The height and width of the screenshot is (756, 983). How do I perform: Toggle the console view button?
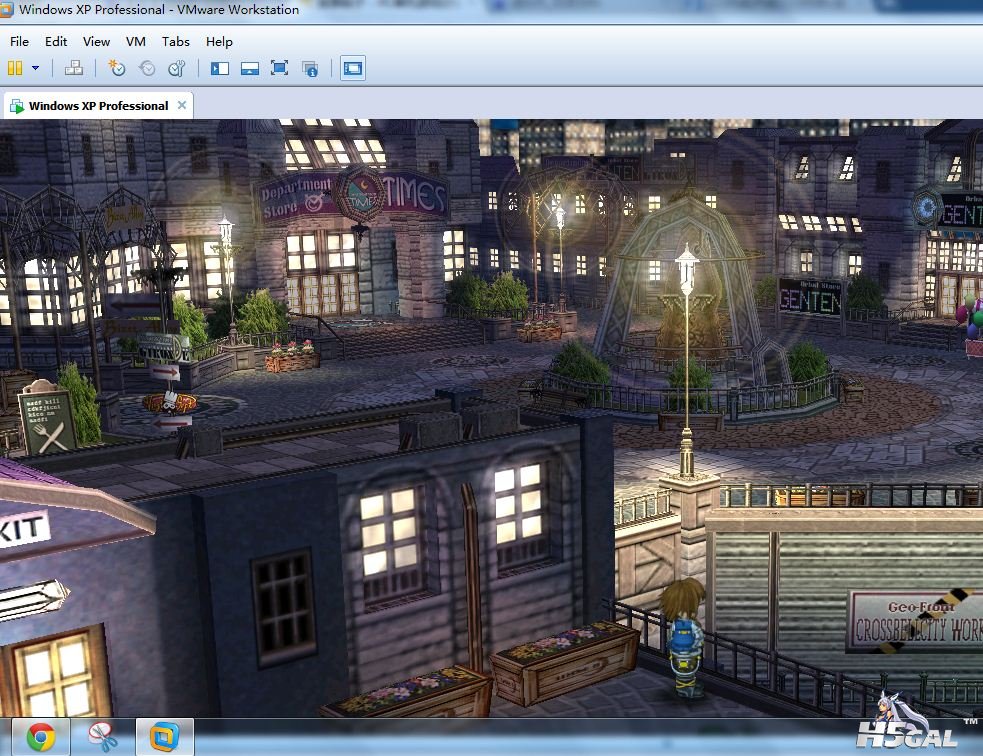[x=353, y=68]
